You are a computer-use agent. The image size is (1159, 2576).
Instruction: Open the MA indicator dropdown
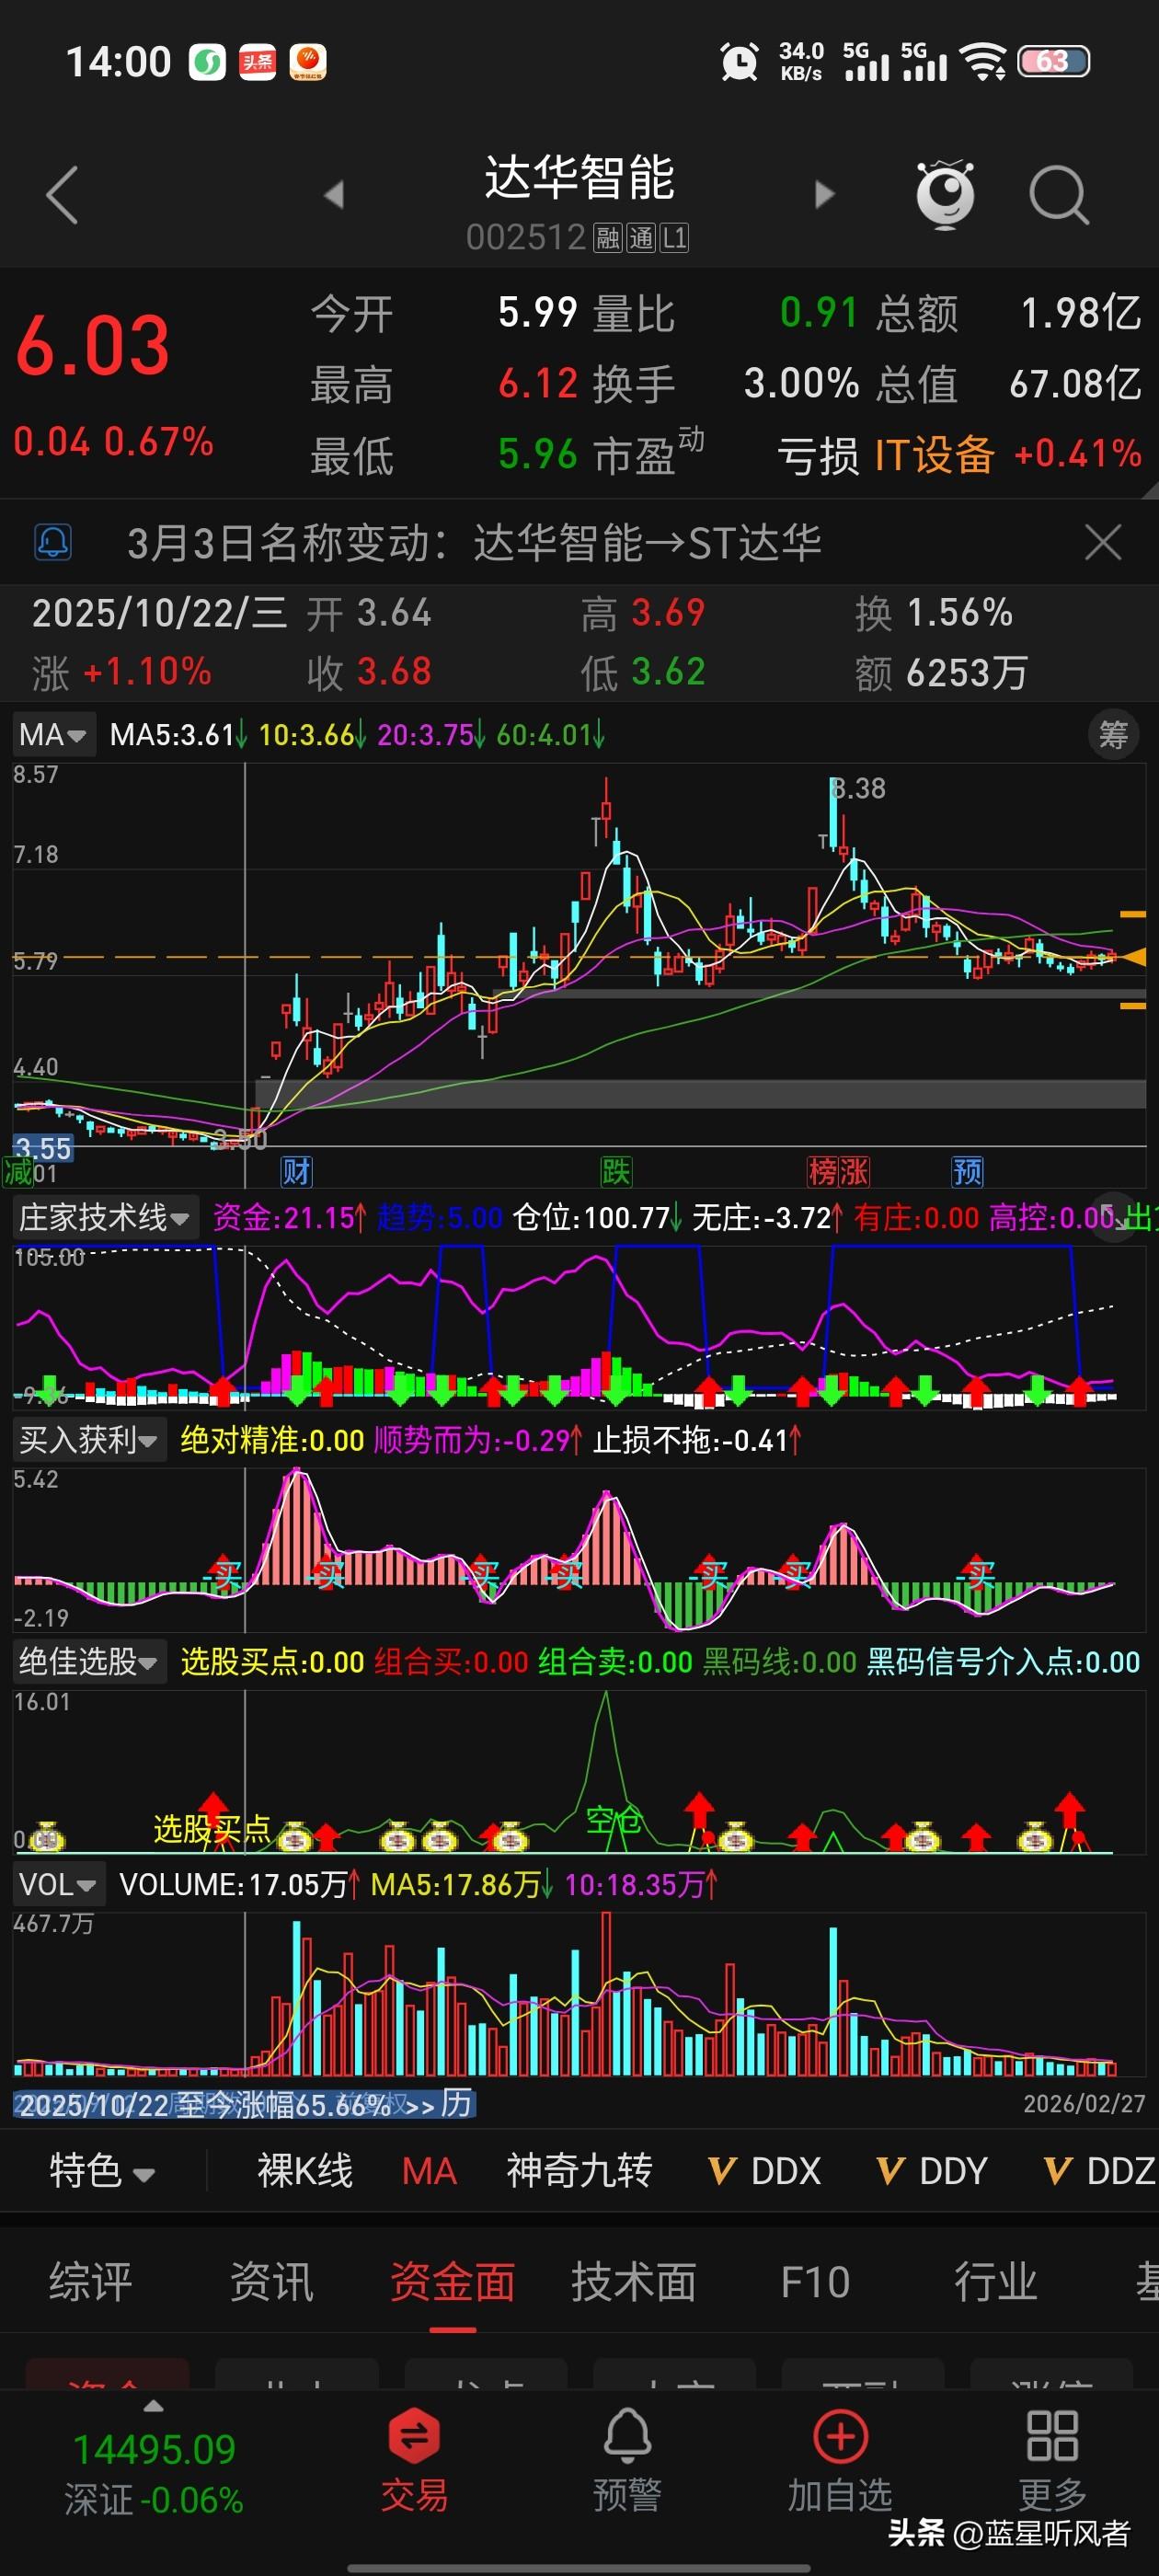pyautogui.click(x=54, y=735)
